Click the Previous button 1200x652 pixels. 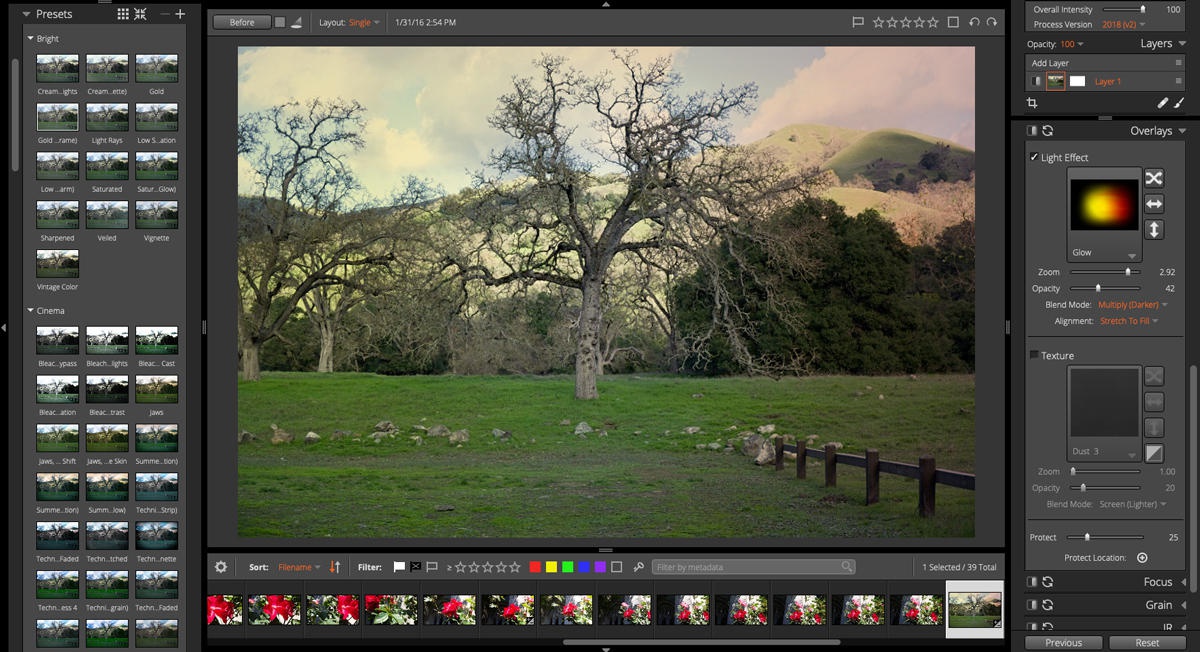(x=1064, y=643)
